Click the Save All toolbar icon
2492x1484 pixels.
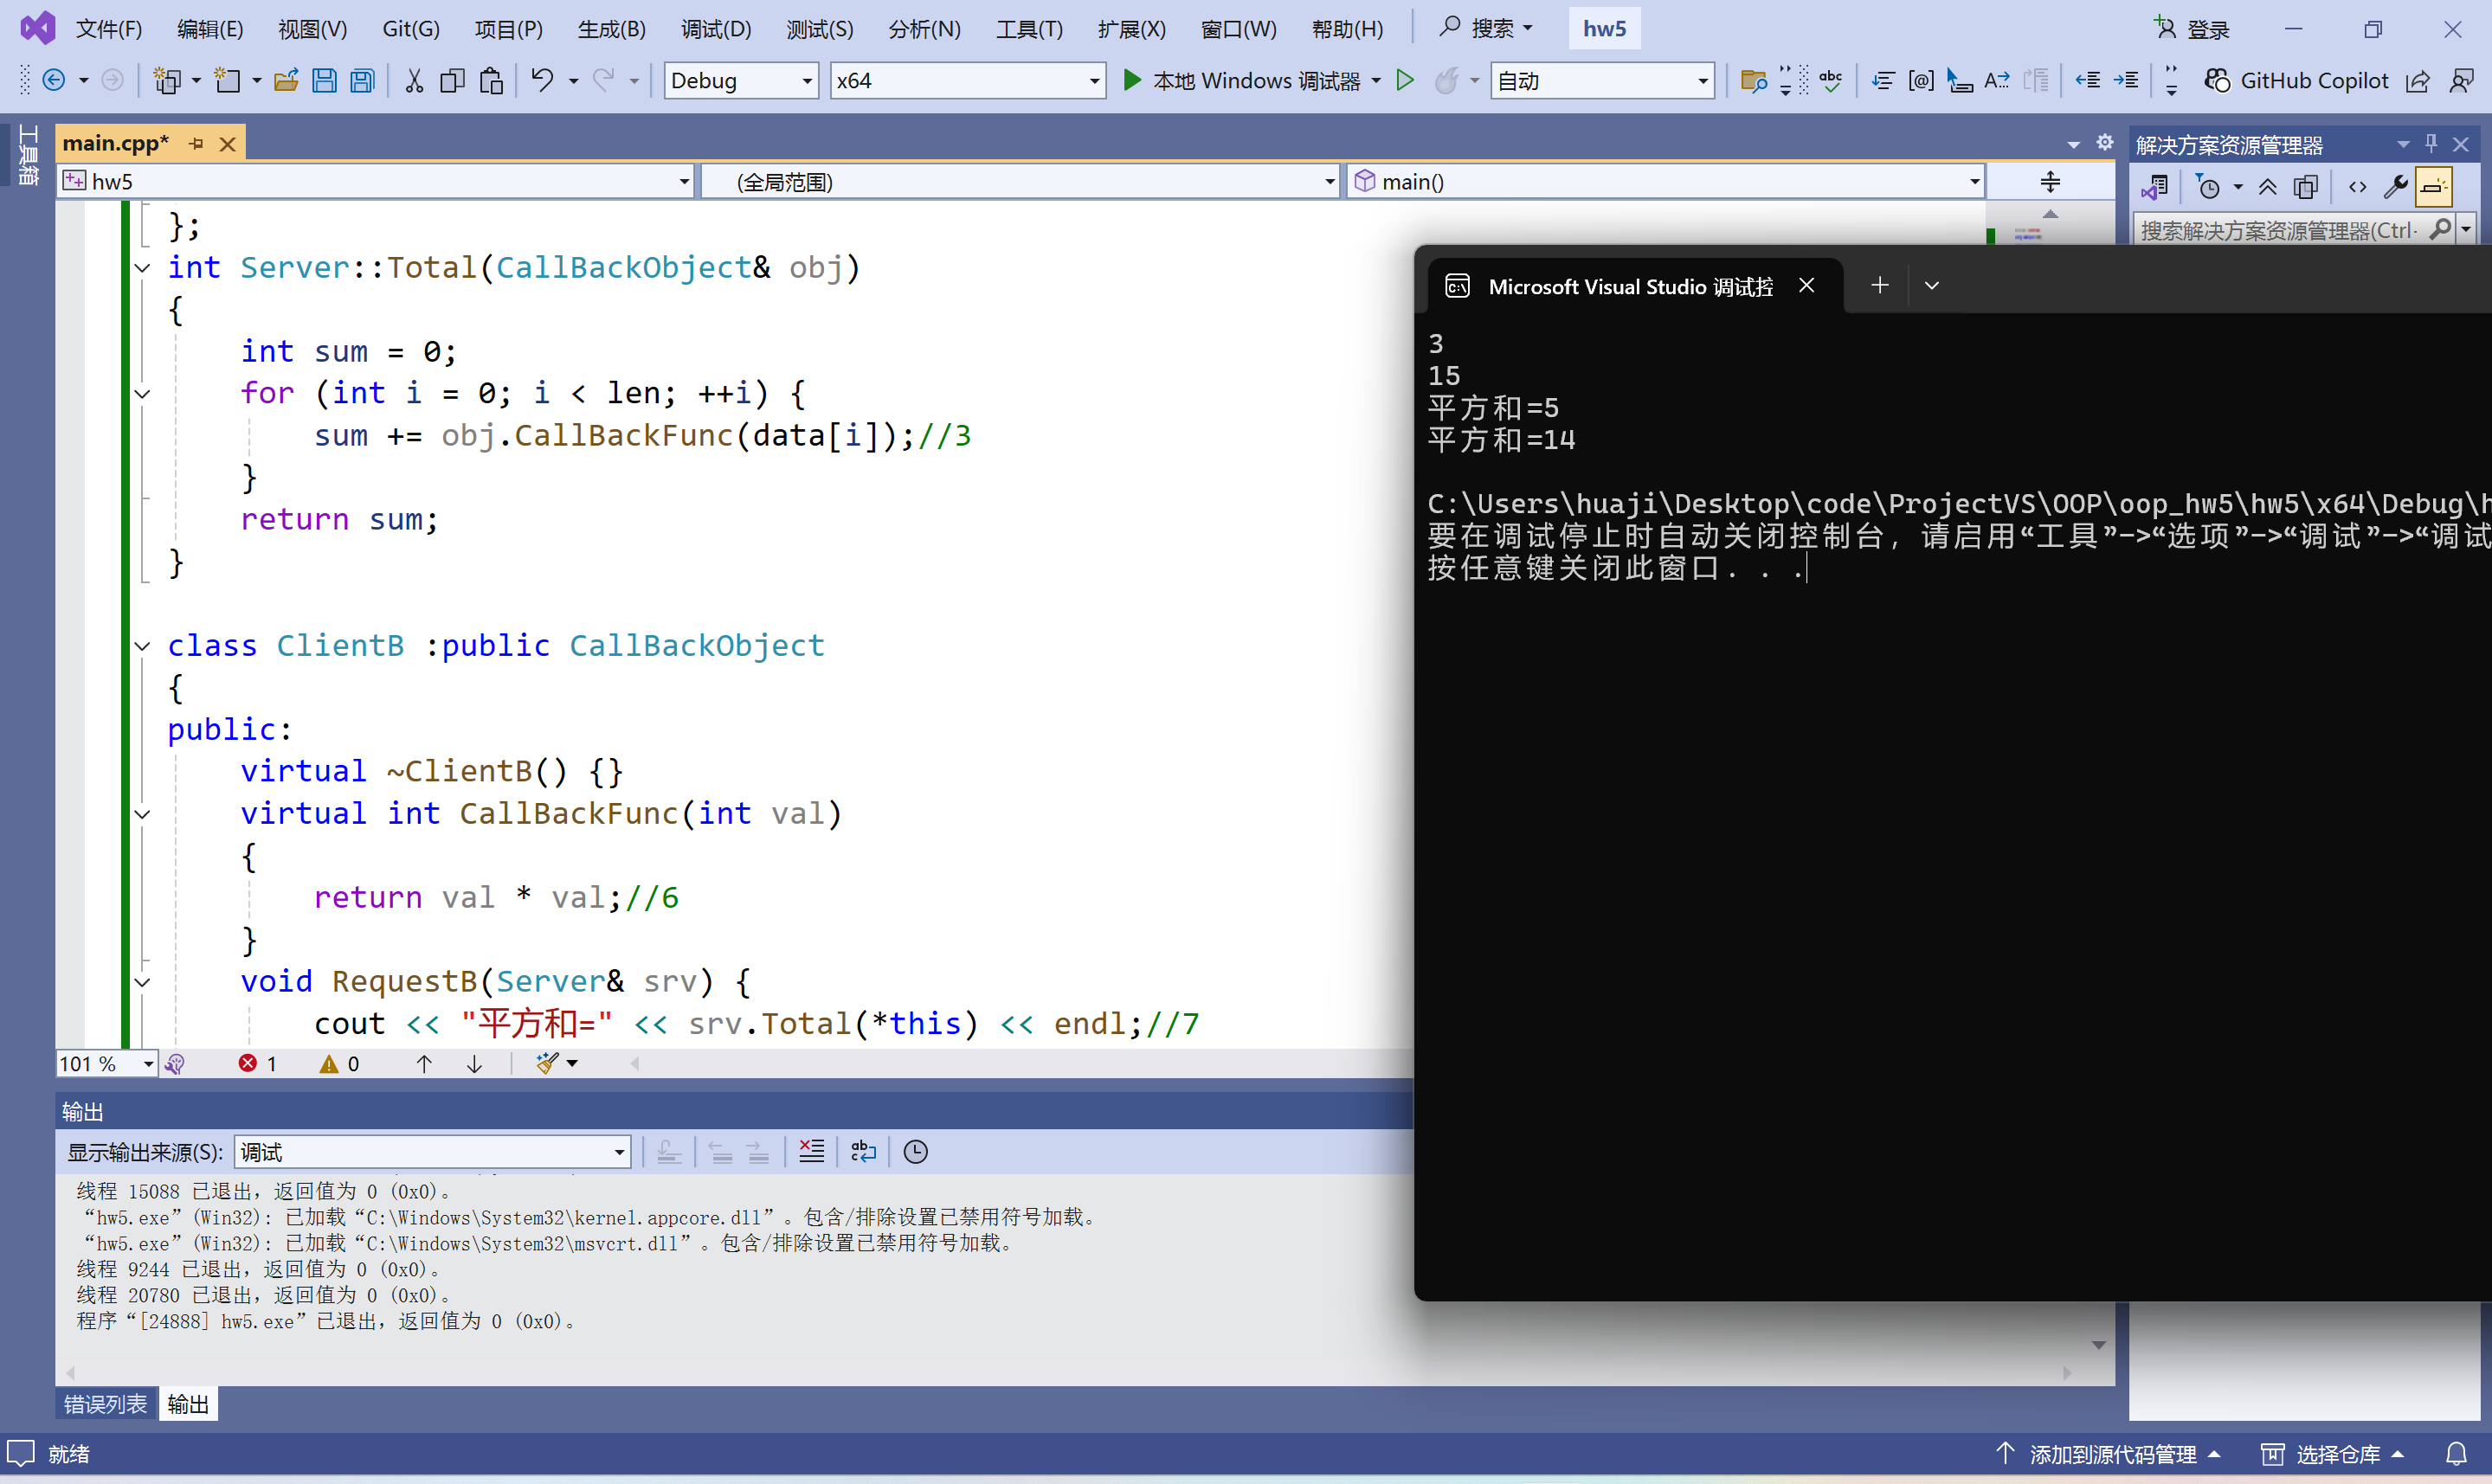[363, 80]
